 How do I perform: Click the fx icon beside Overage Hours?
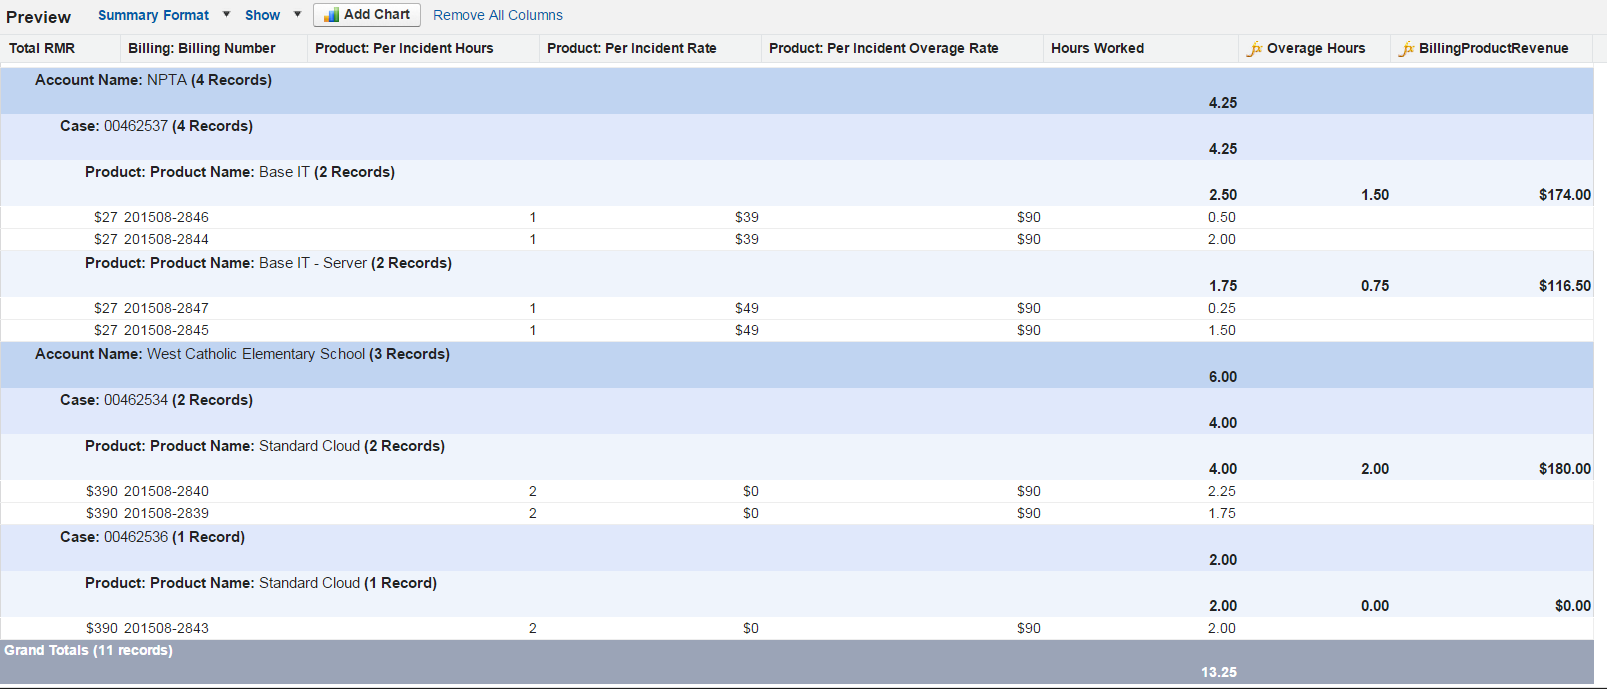pos(1254,49)
